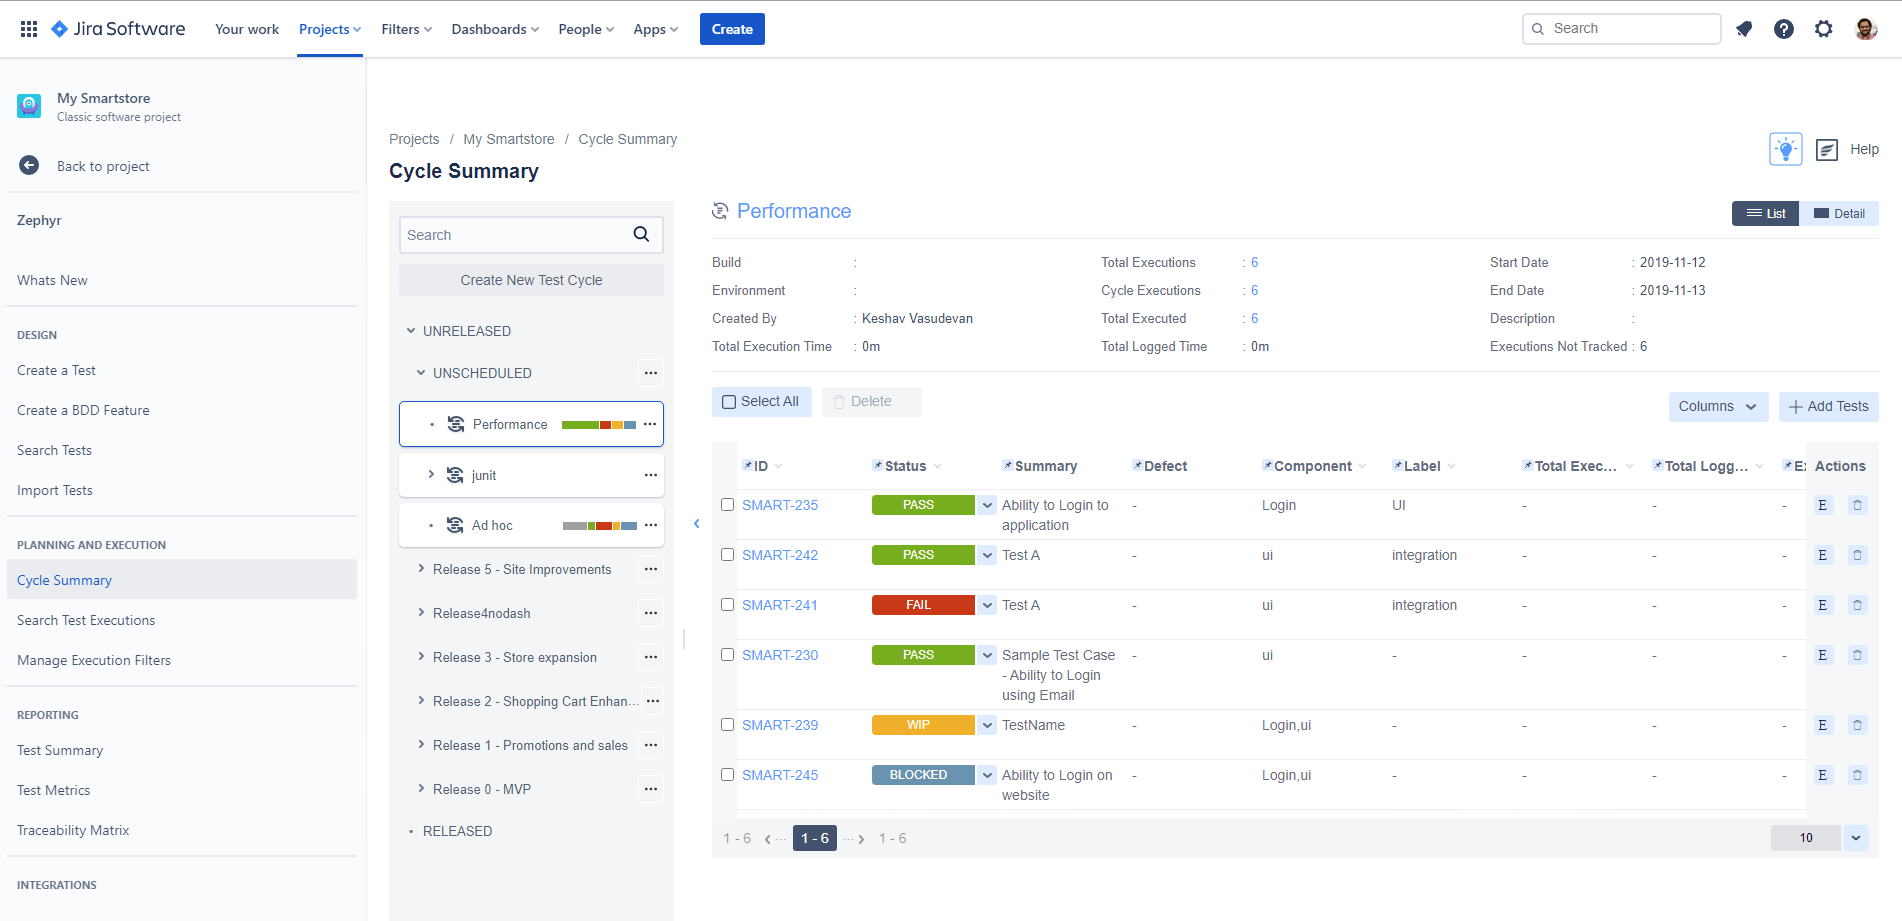Click the Create button
This screenshot has height=921, width=1902.
pos(732,29)
